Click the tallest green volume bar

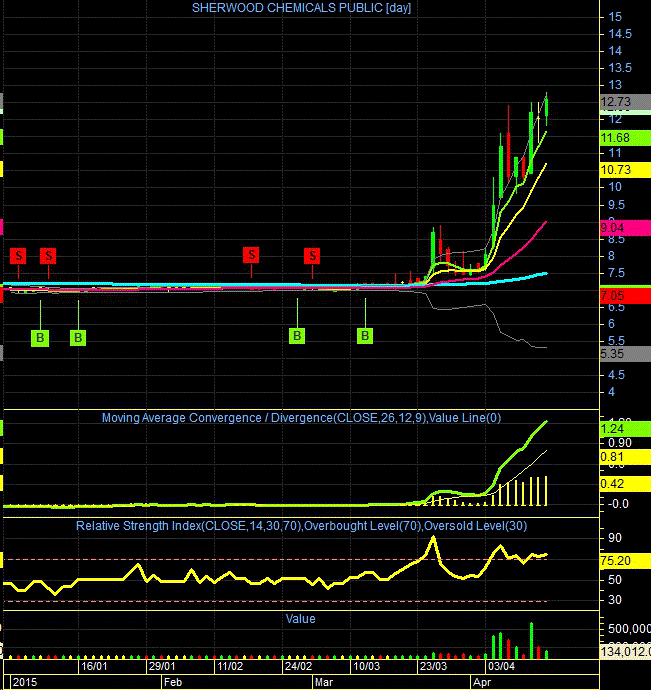(x=531, y=641)
